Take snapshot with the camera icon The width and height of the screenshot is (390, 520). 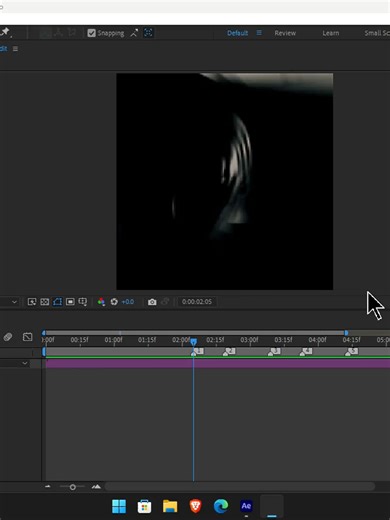[152, 302]
